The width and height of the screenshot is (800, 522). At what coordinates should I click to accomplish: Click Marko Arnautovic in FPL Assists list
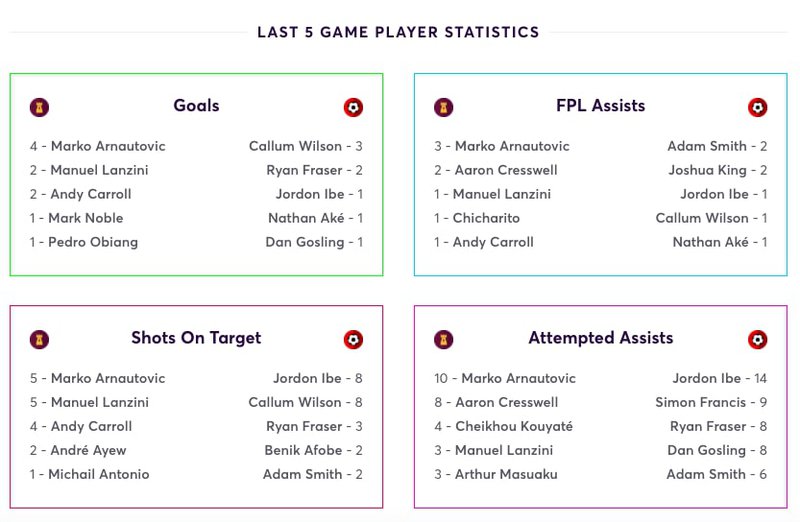(x=512, y=146)
